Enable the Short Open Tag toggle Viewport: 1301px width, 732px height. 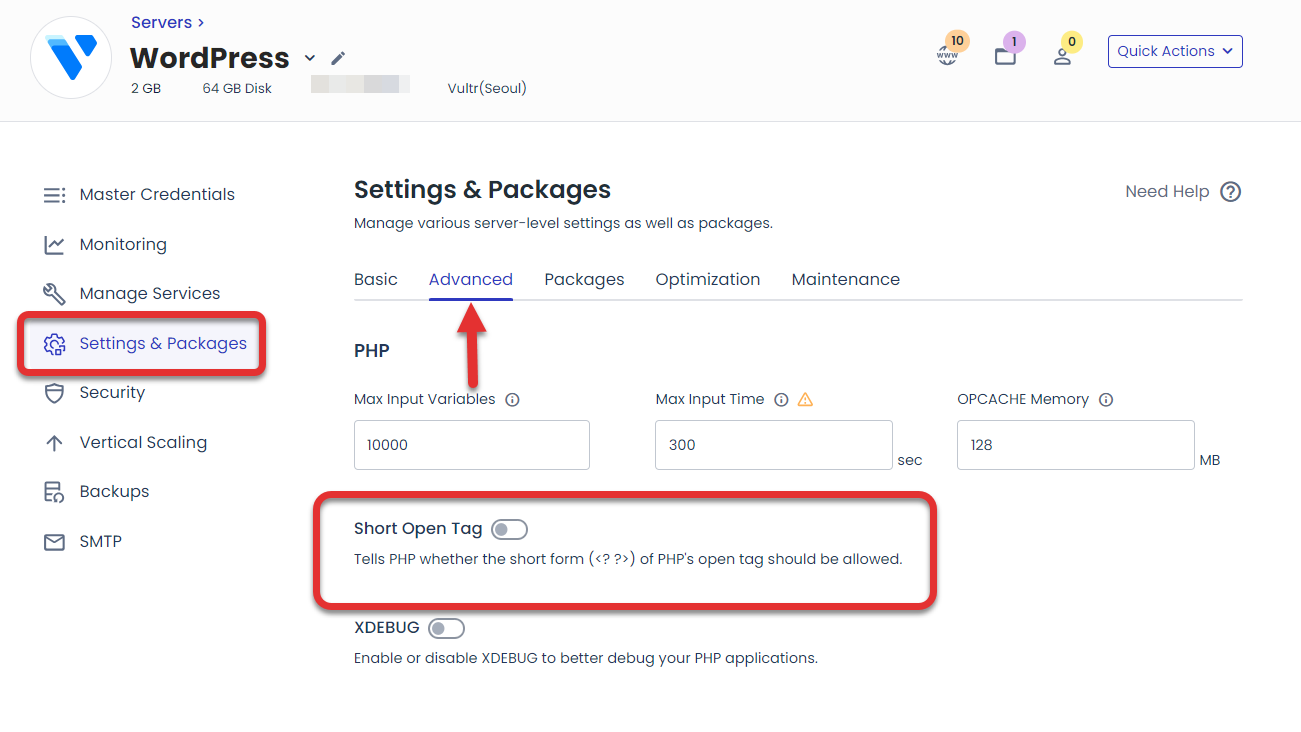pos(509,529)
